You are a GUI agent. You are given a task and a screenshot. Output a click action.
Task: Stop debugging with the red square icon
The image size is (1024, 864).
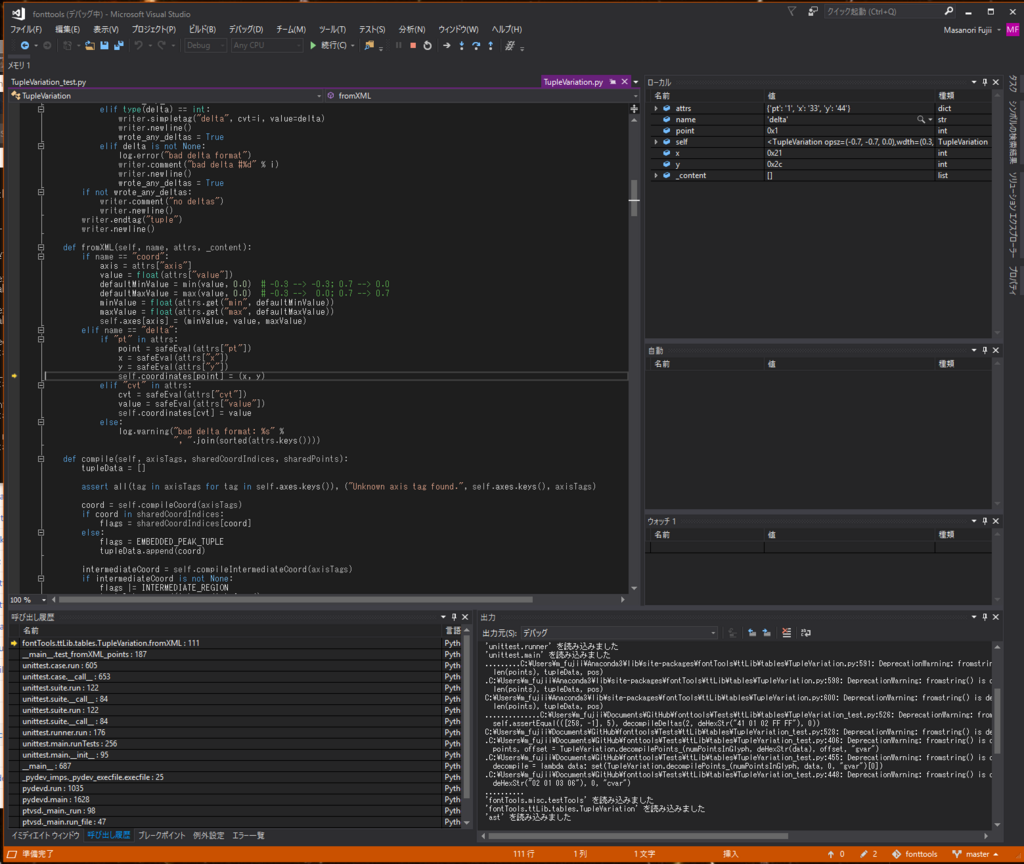click(x=413, y=46)
